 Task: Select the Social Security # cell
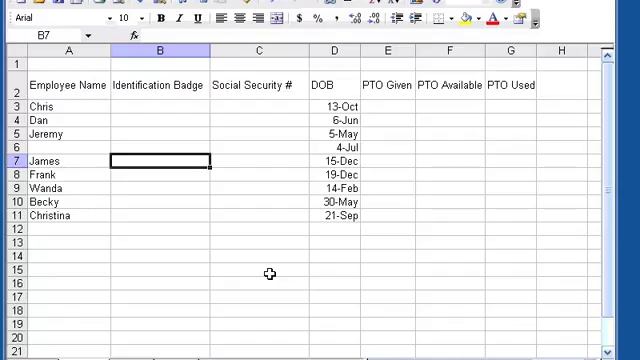click(x=259, y=85)
